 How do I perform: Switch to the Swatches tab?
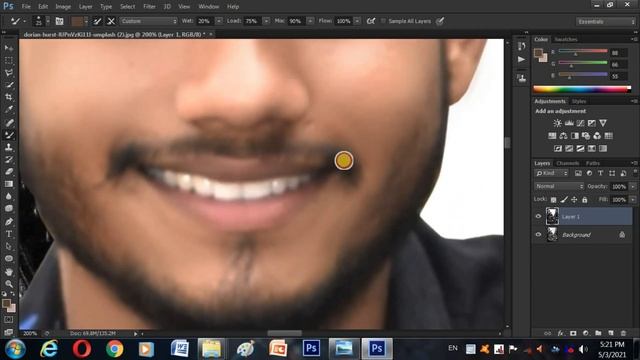[x=566, y=40]
